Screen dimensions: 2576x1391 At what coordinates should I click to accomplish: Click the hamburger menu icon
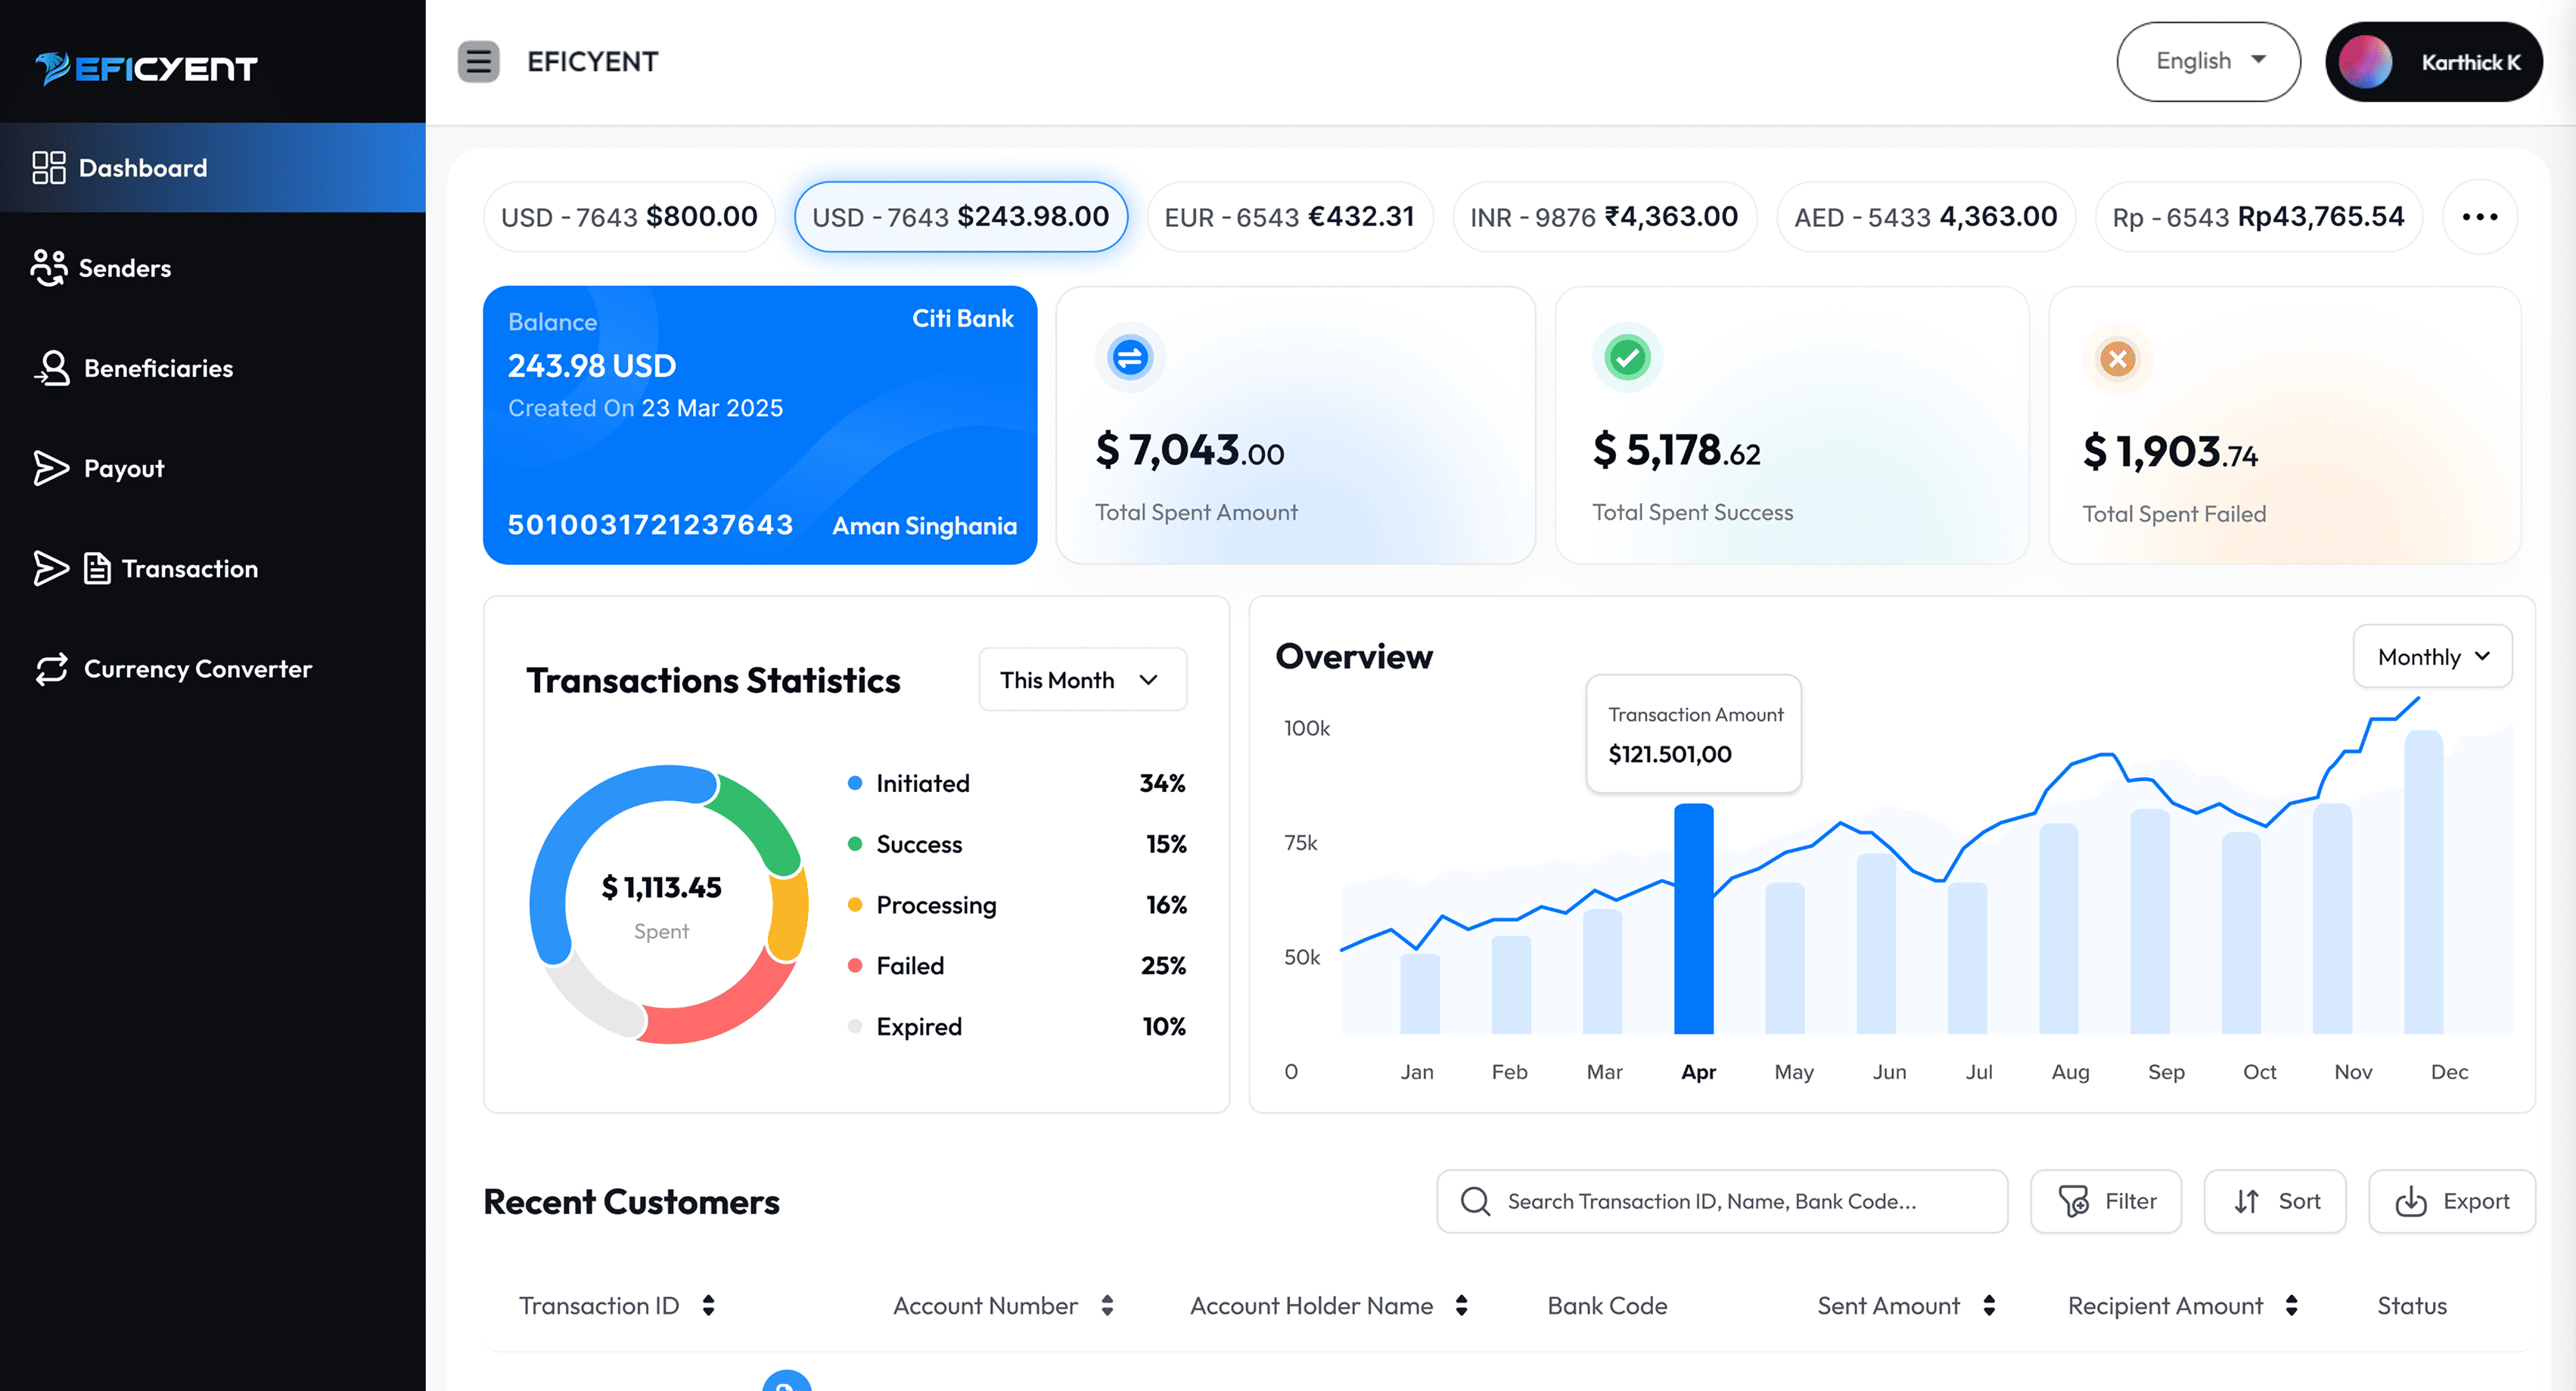tap(478, 62)
